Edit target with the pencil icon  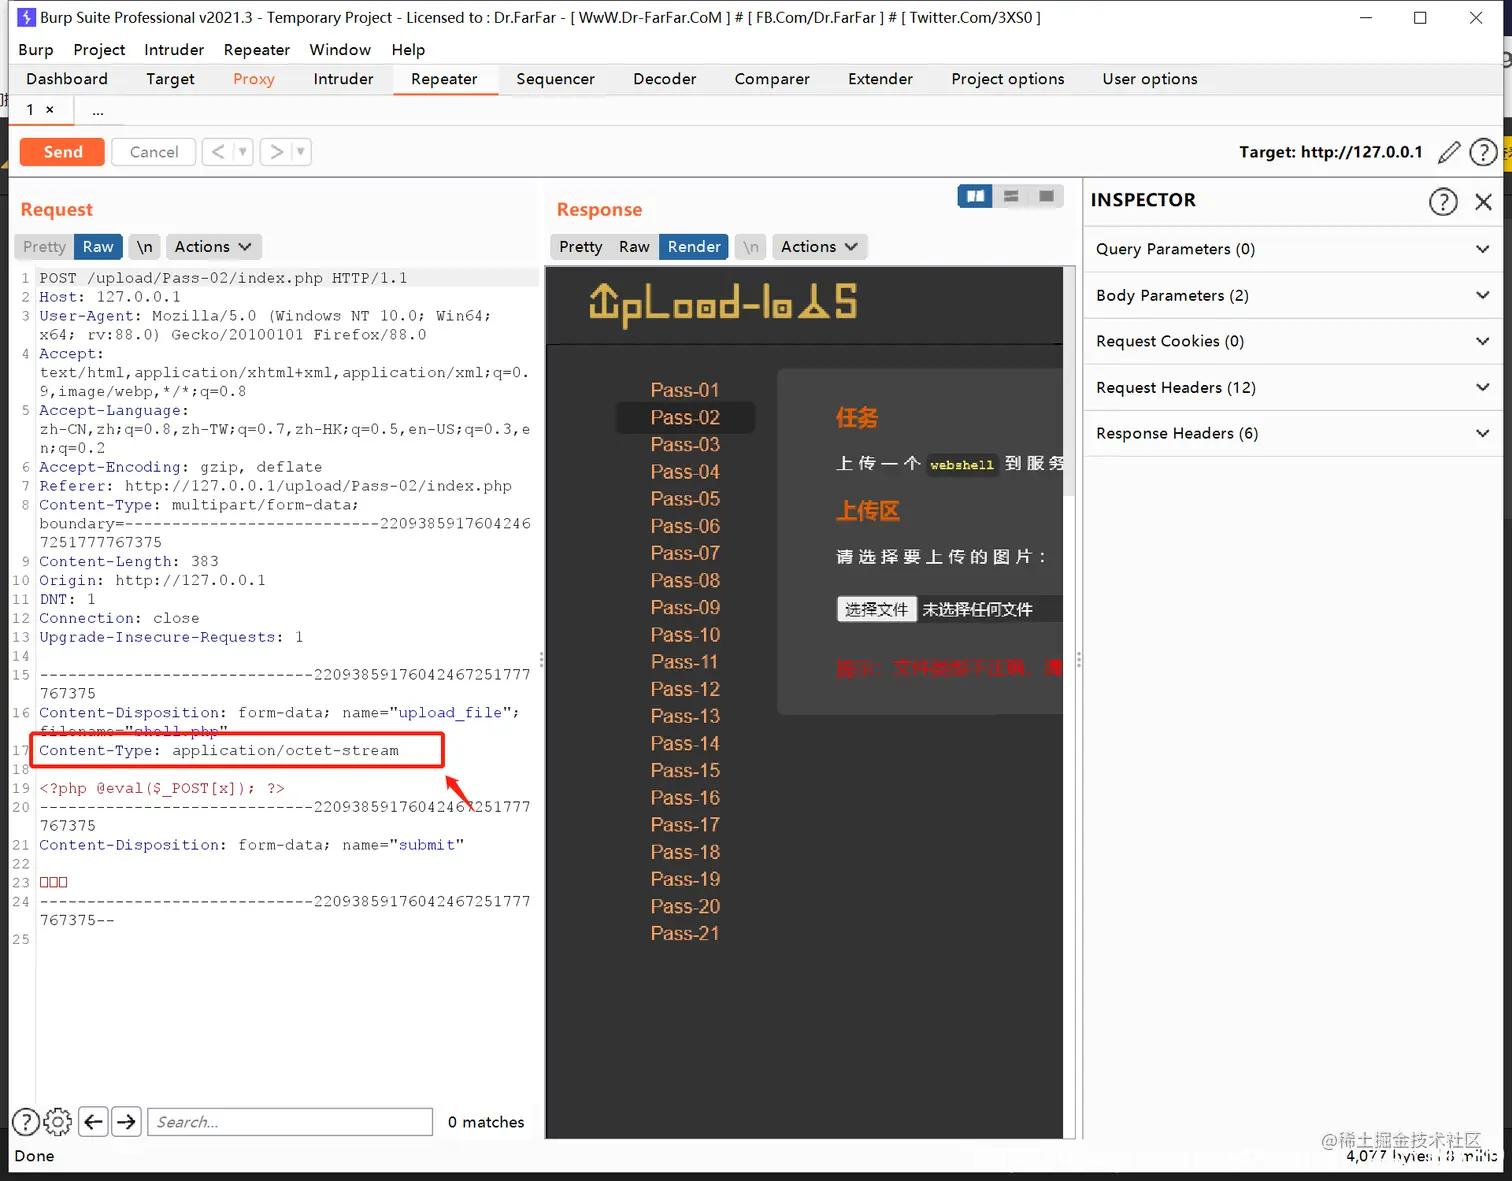click(1448, 152)
